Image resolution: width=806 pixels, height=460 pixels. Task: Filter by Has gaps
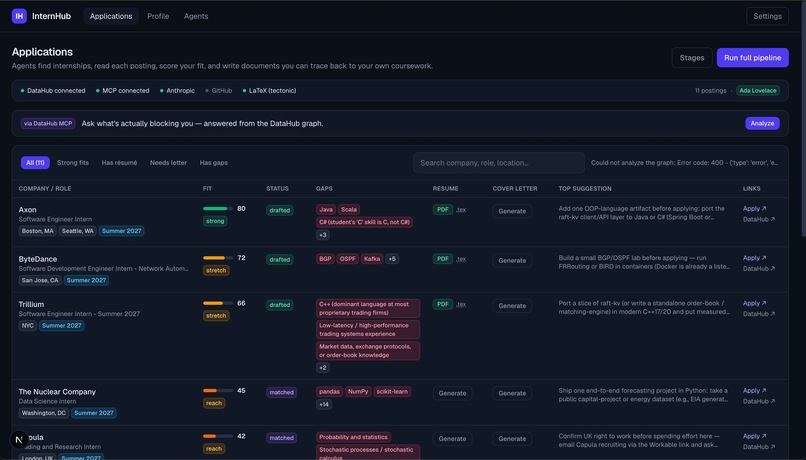coord(213,162)
